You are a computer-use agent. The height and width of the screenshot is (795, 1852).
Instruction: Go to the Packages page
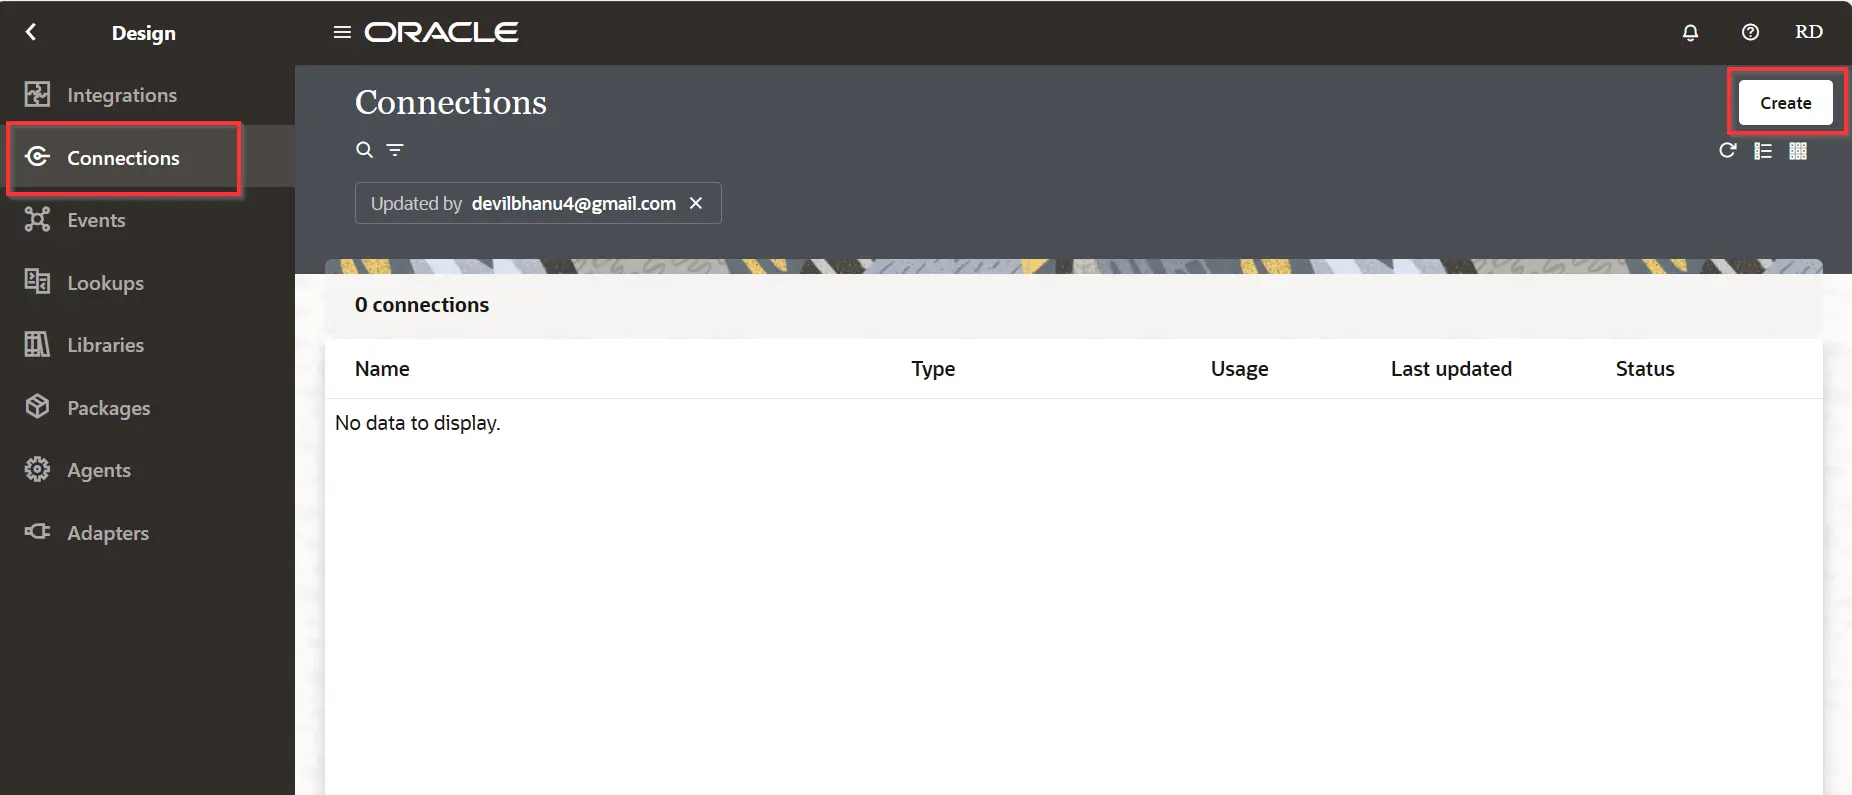pos(108,408)
